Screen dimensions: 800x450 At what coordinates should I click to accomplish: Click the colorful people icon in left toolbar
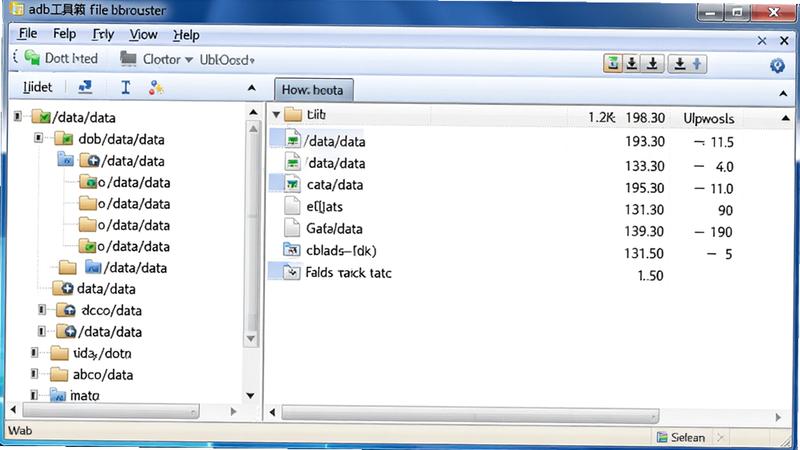[156, 88]
